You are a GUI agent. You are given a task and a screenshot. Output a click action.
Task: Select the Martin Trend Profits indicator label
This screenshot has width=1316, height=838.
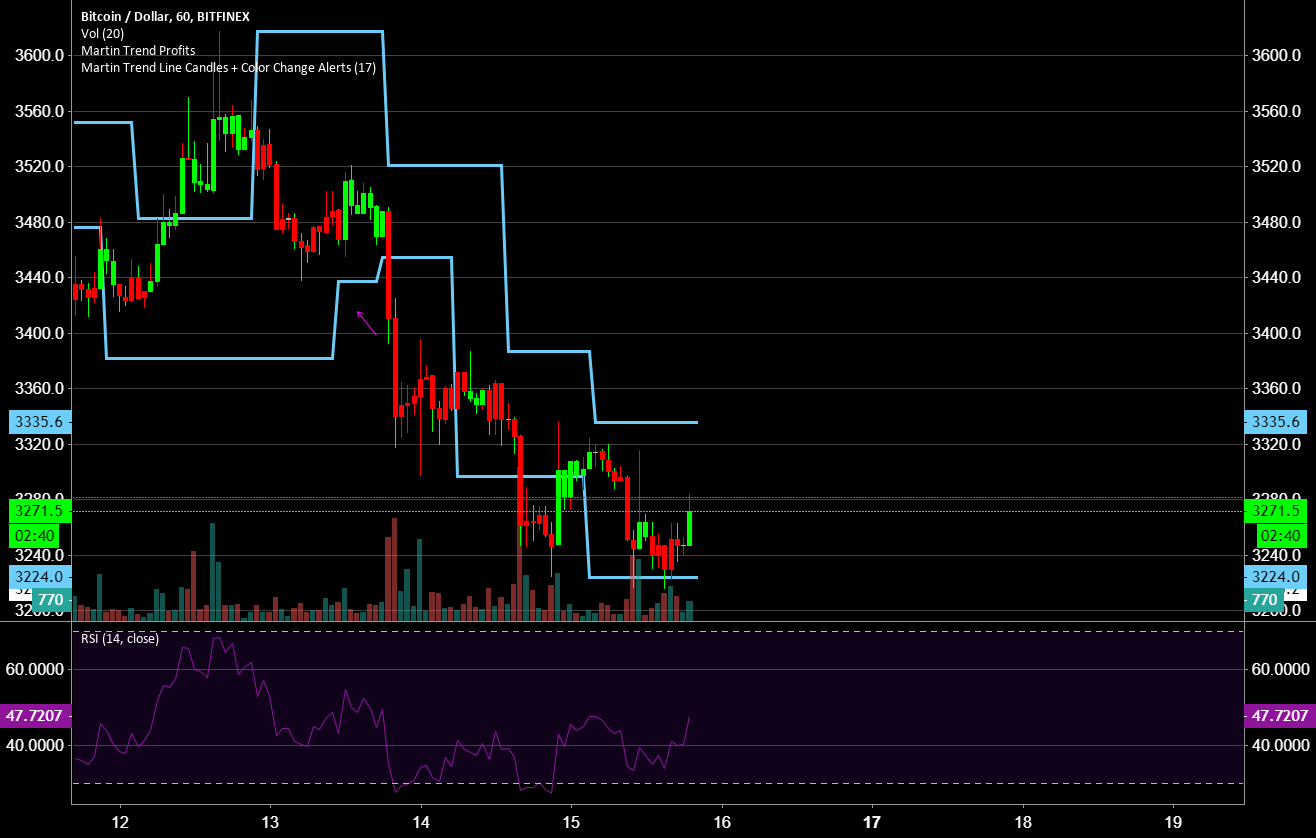[138, 50]
